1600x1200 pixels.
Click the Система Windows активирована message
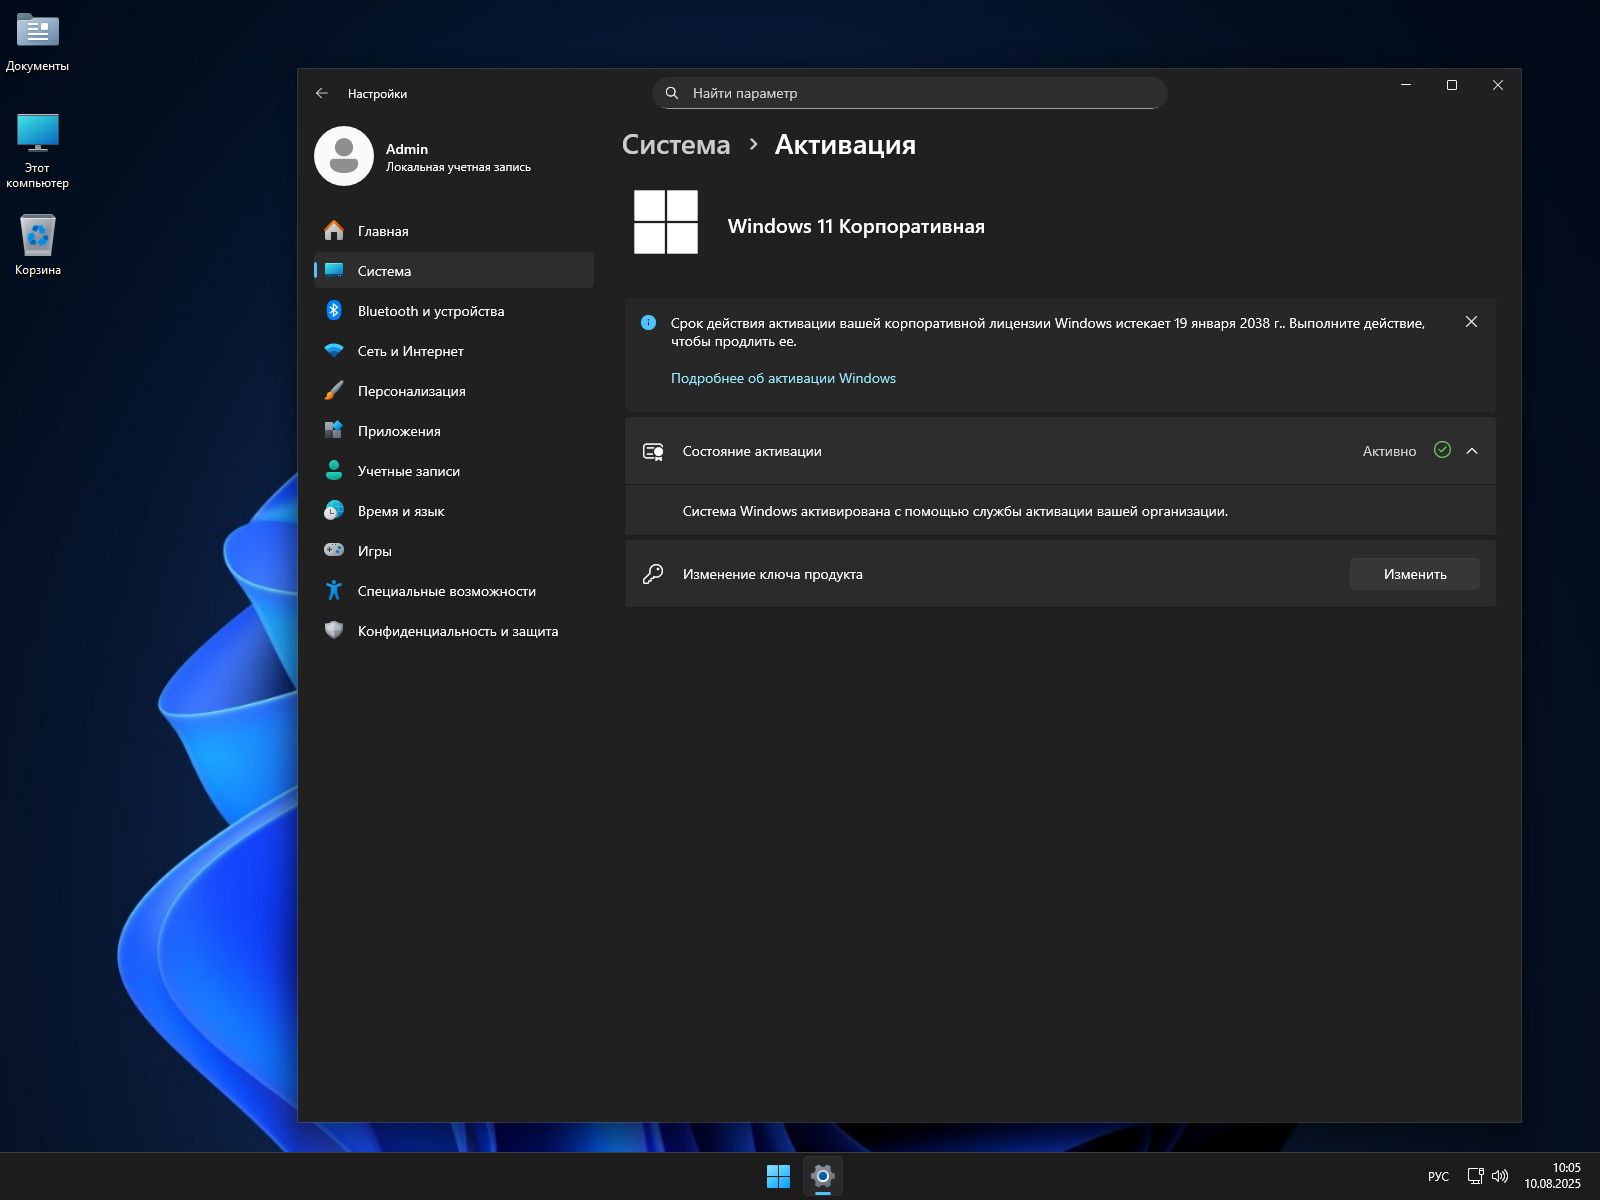tap(955, 511)
